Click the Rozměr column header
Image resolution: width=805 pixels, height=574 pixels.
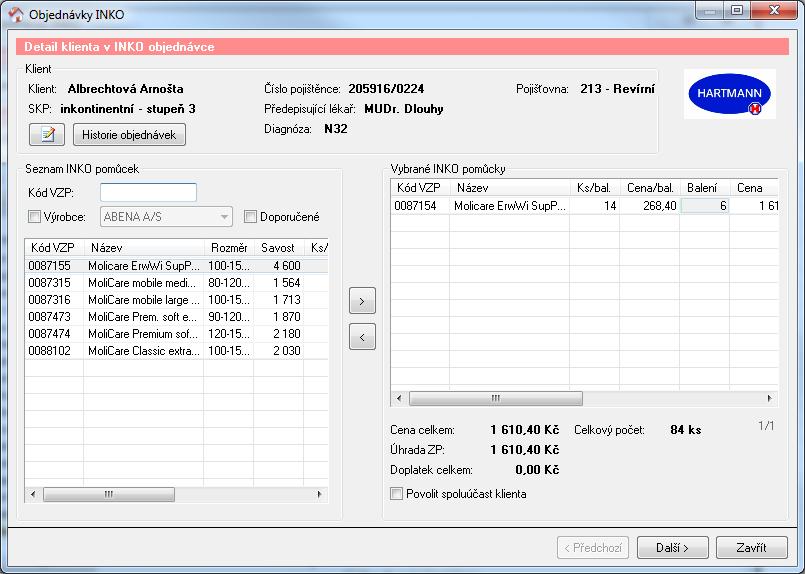[x=228, y=248]
